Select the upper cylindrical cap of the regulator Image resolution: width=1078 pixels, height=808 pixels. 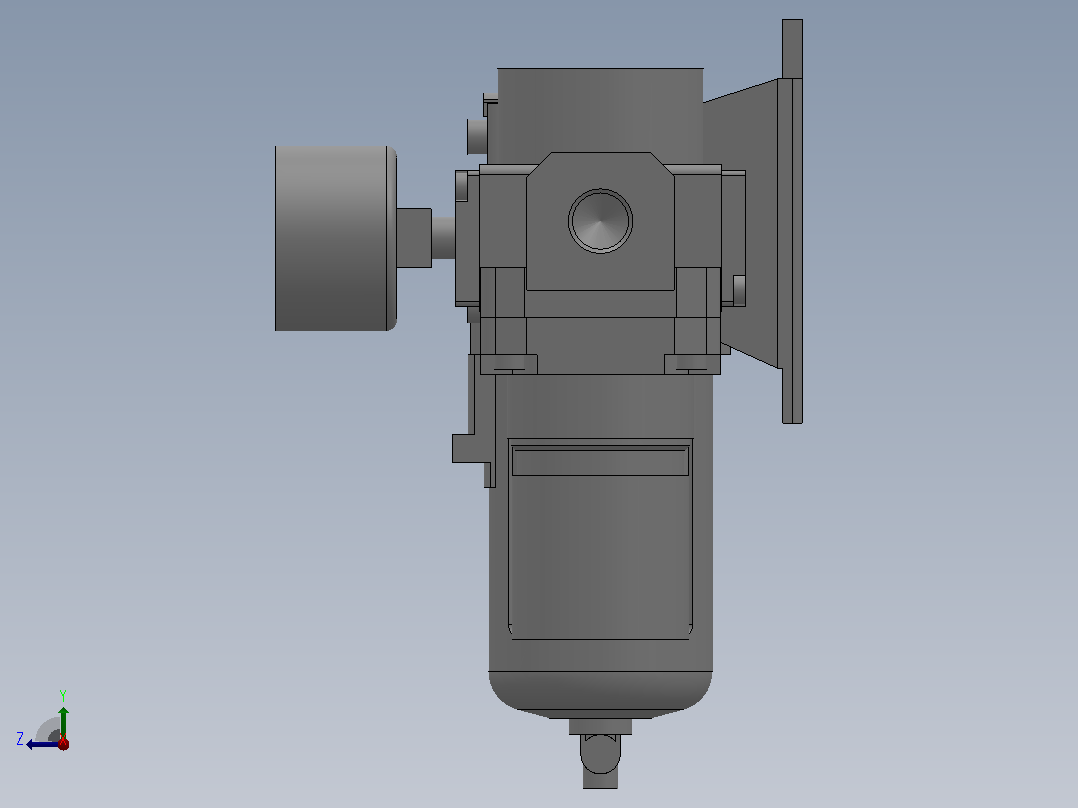600,116
